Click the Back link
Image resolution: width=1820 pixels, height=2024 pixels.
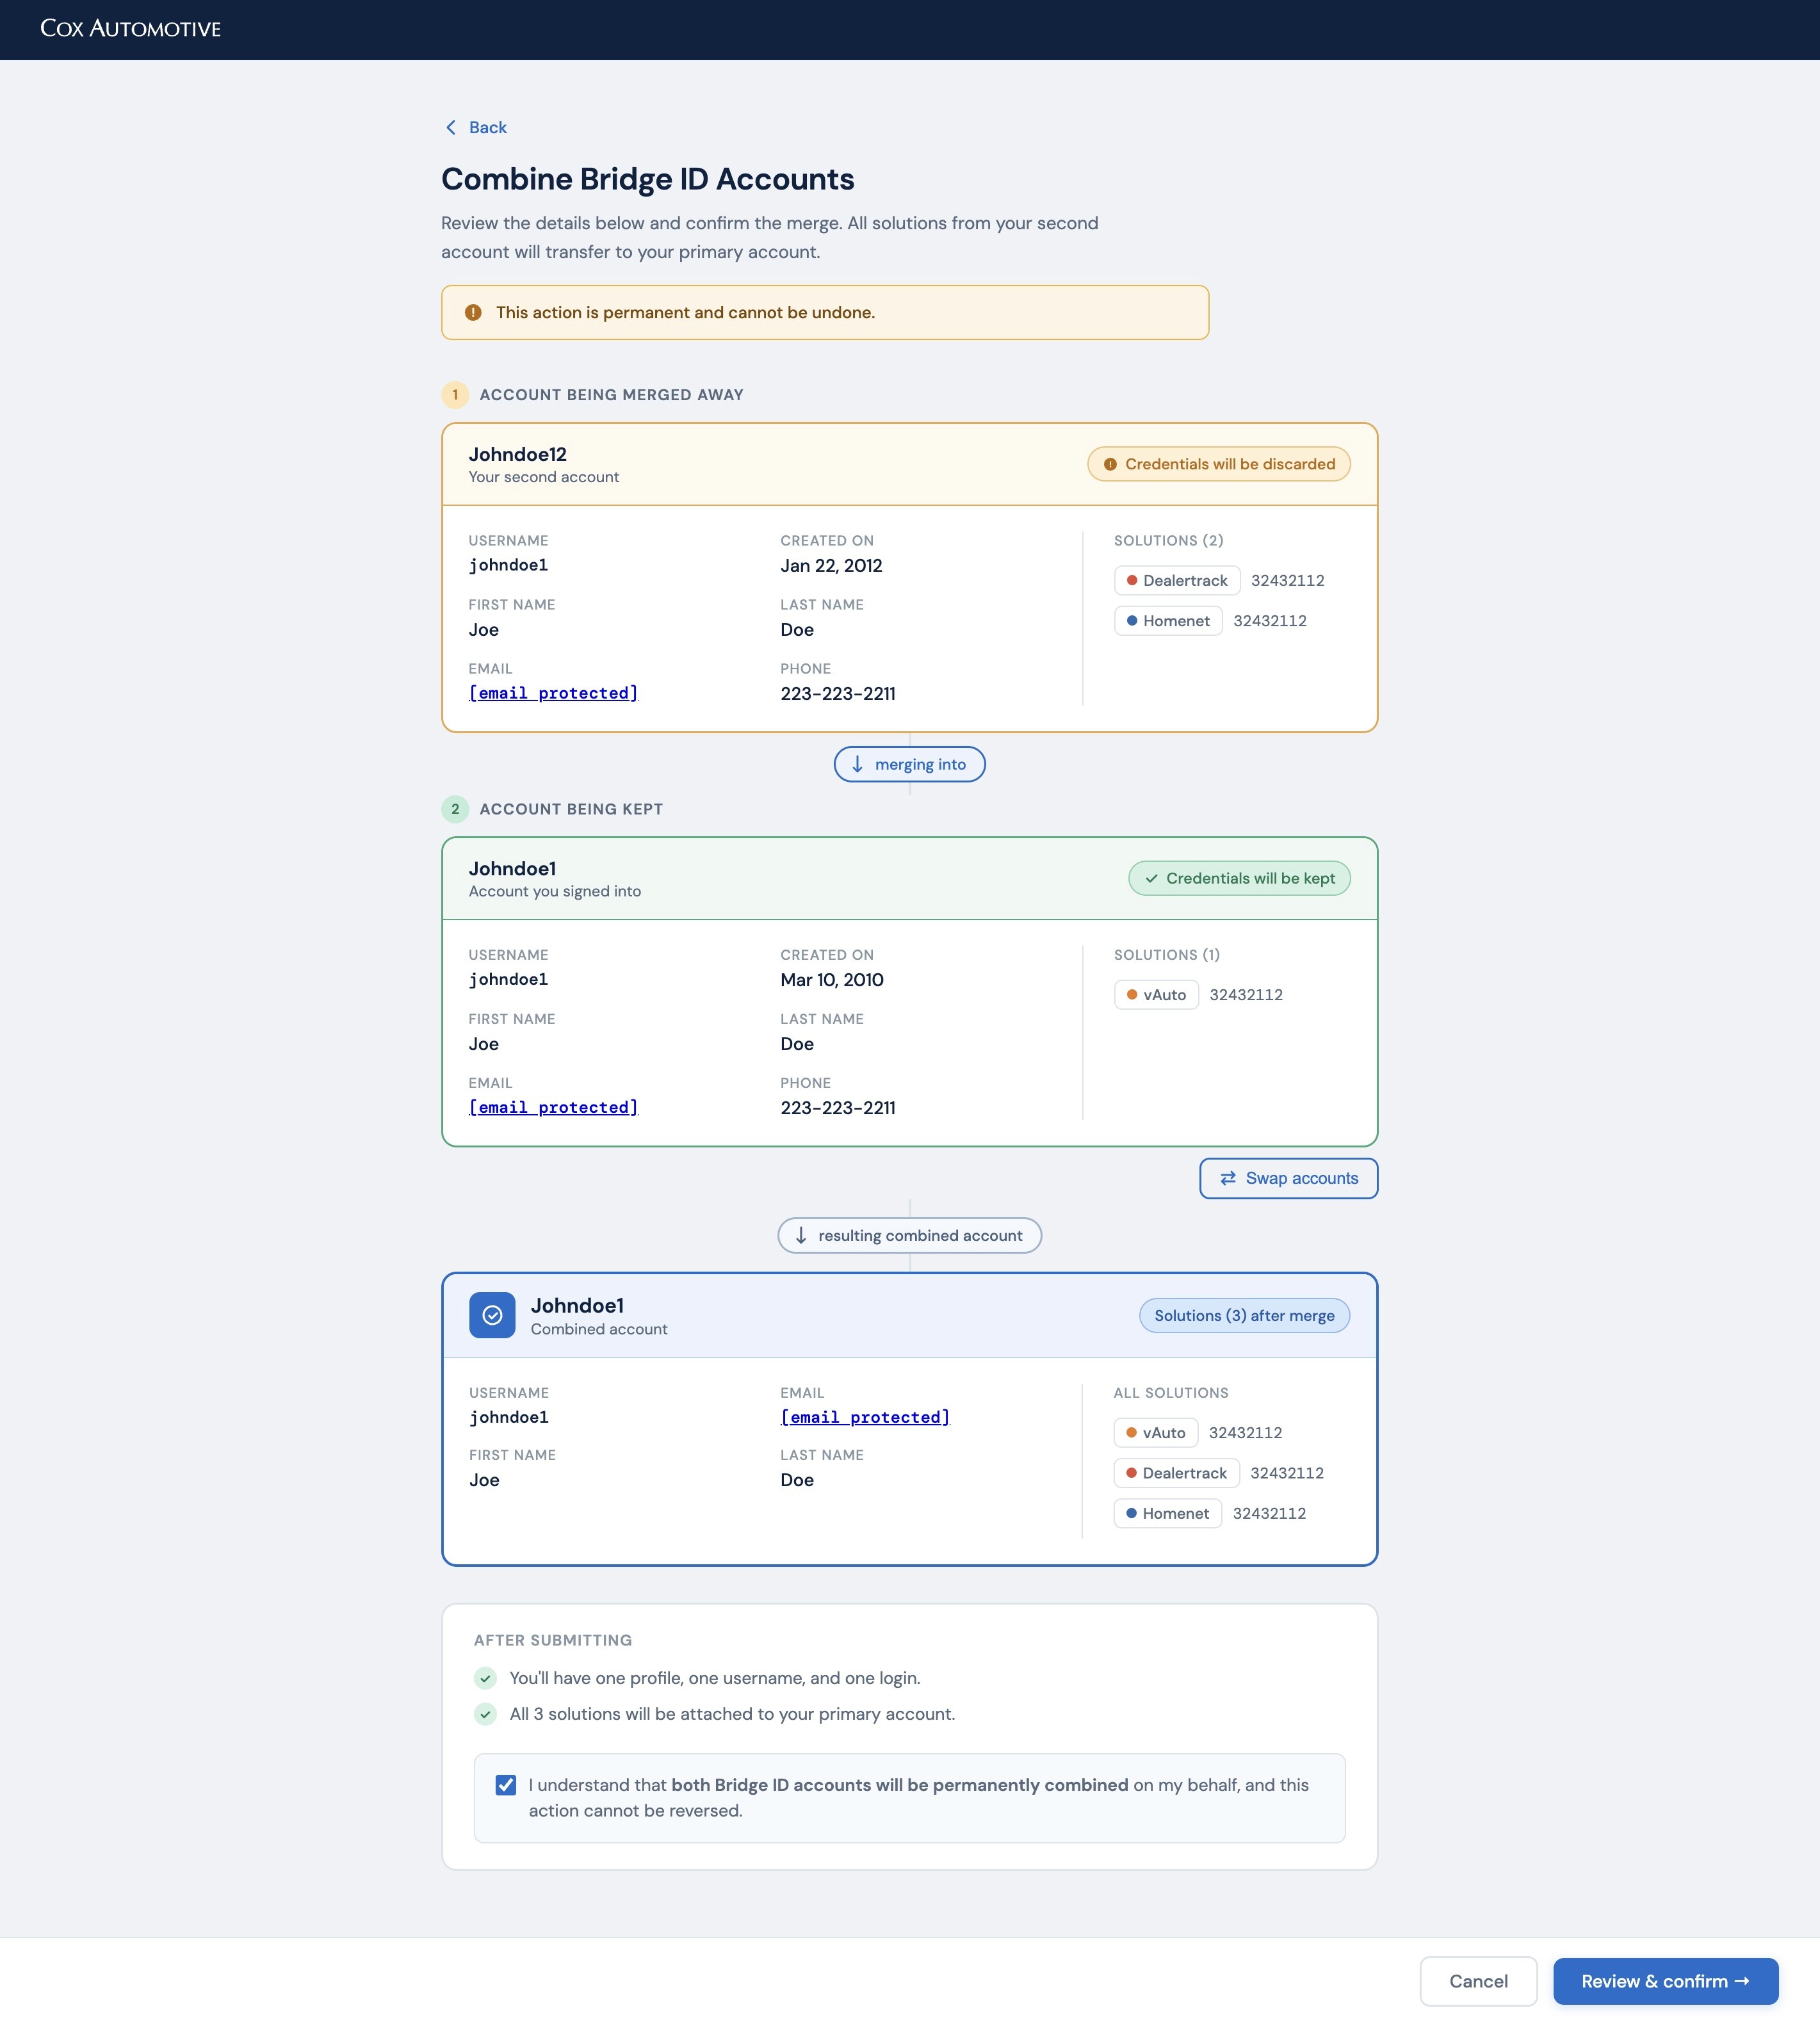487,127
